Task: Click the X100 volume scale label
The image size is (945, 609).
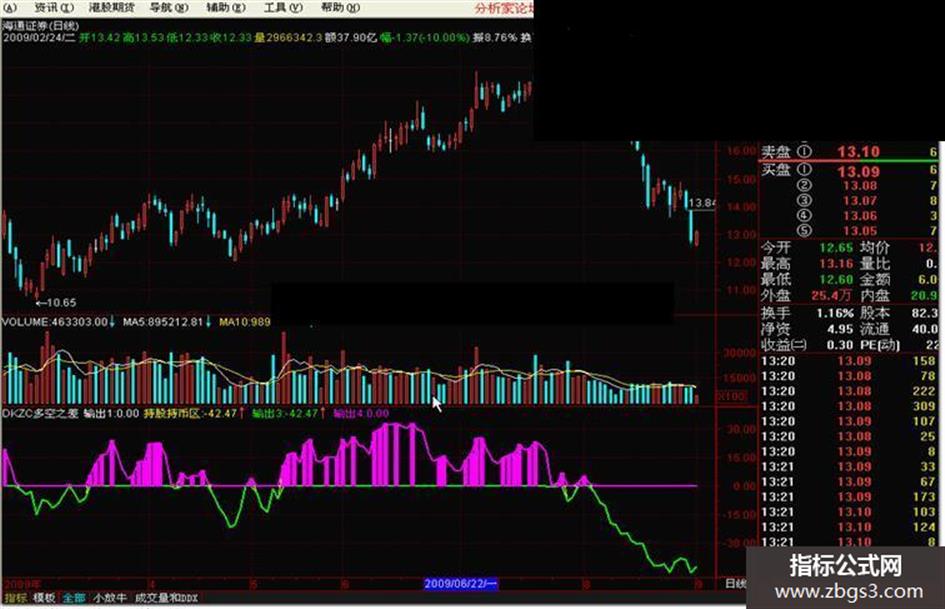Action: pyautogui.click(x=730, y=396)
